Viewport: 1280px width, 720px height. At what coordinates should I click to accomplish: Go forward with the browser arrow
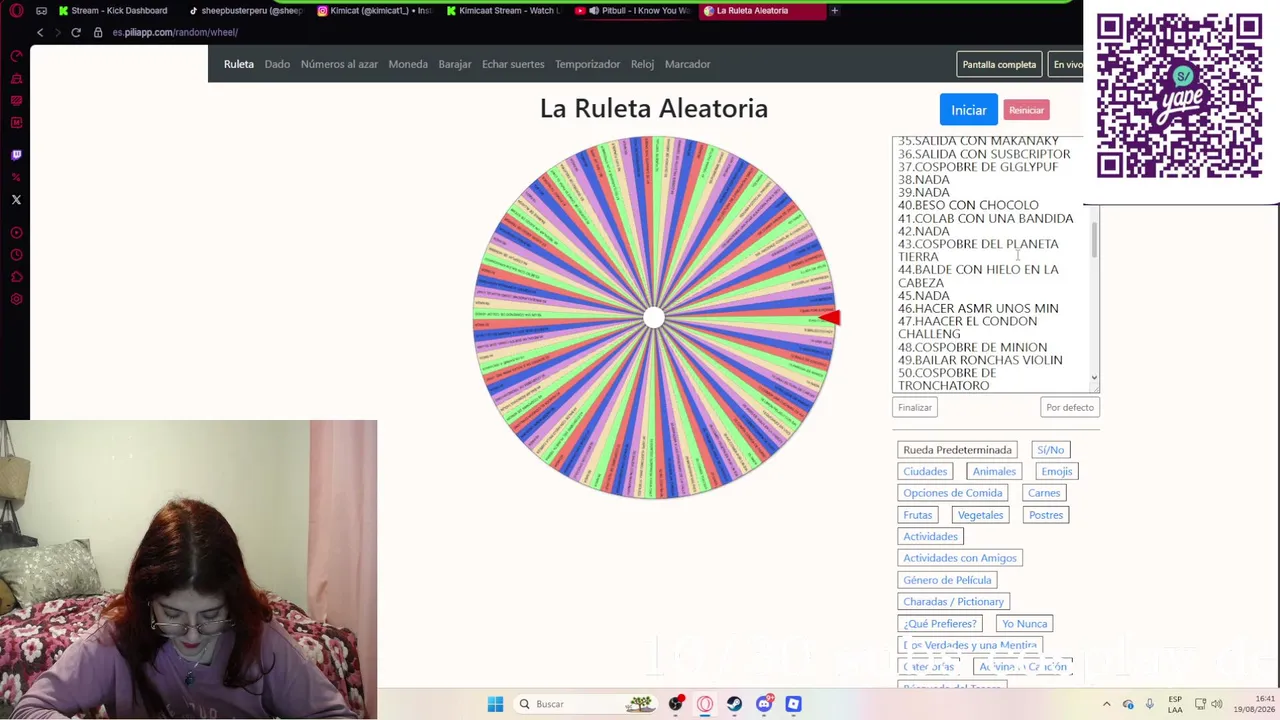click(57, 32)
